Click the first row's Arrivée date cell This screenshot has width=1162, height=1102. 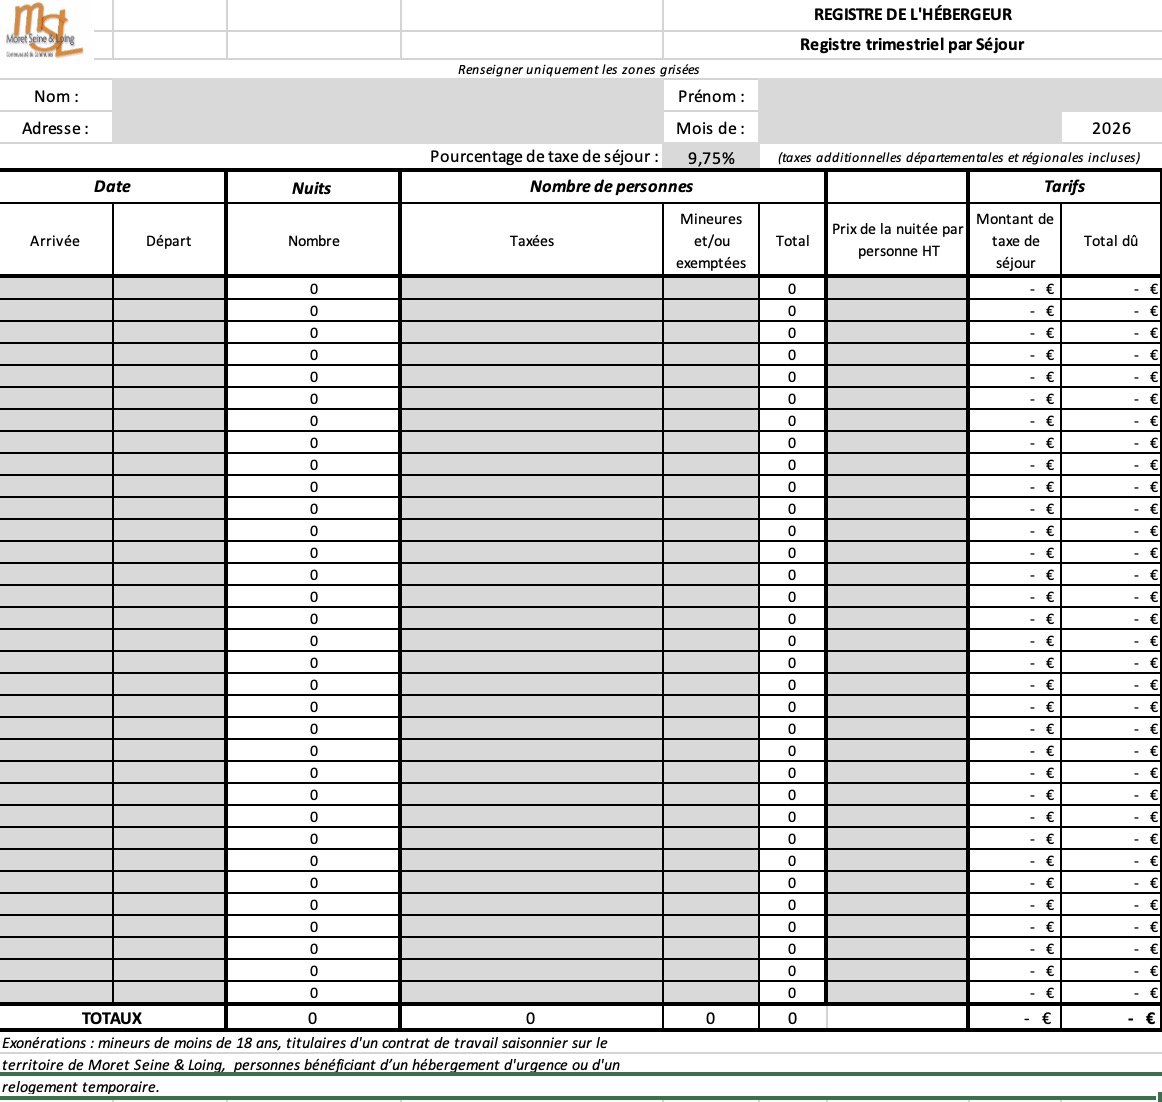[55, 289]
